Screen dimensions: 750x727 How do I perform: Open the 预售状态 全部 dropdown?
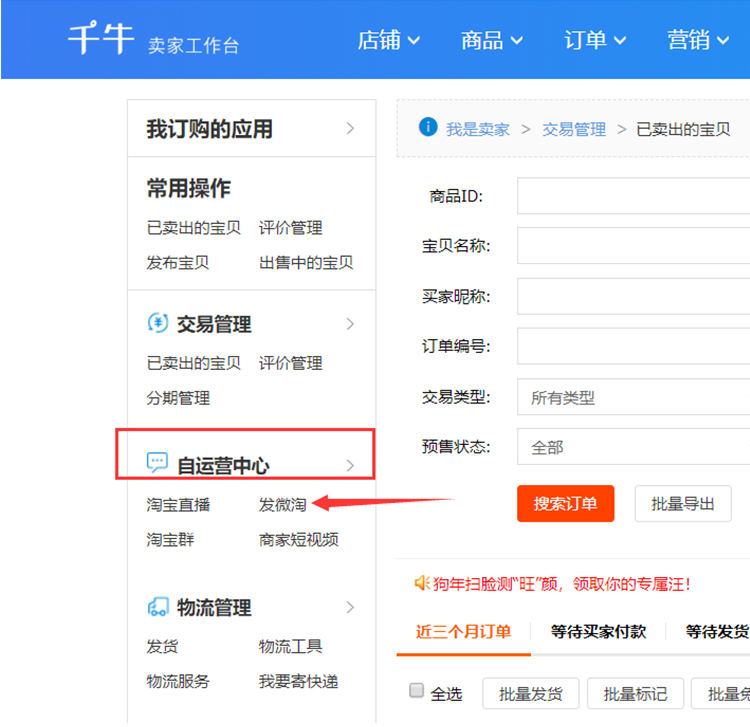(x=633, y=447)
